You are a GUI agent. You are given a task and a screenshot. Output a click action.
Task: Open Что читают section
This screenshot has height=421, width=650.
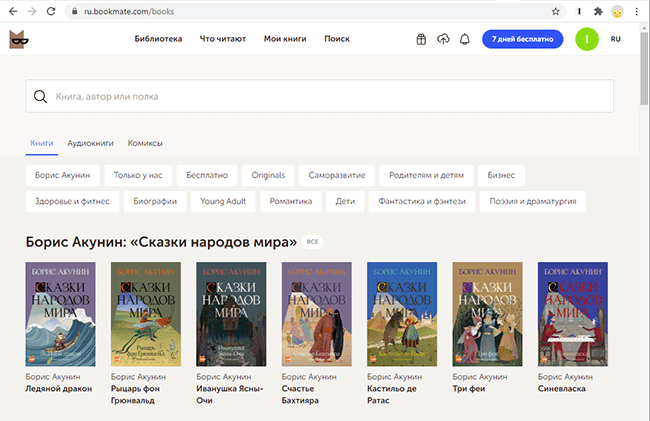coord(223,39)
